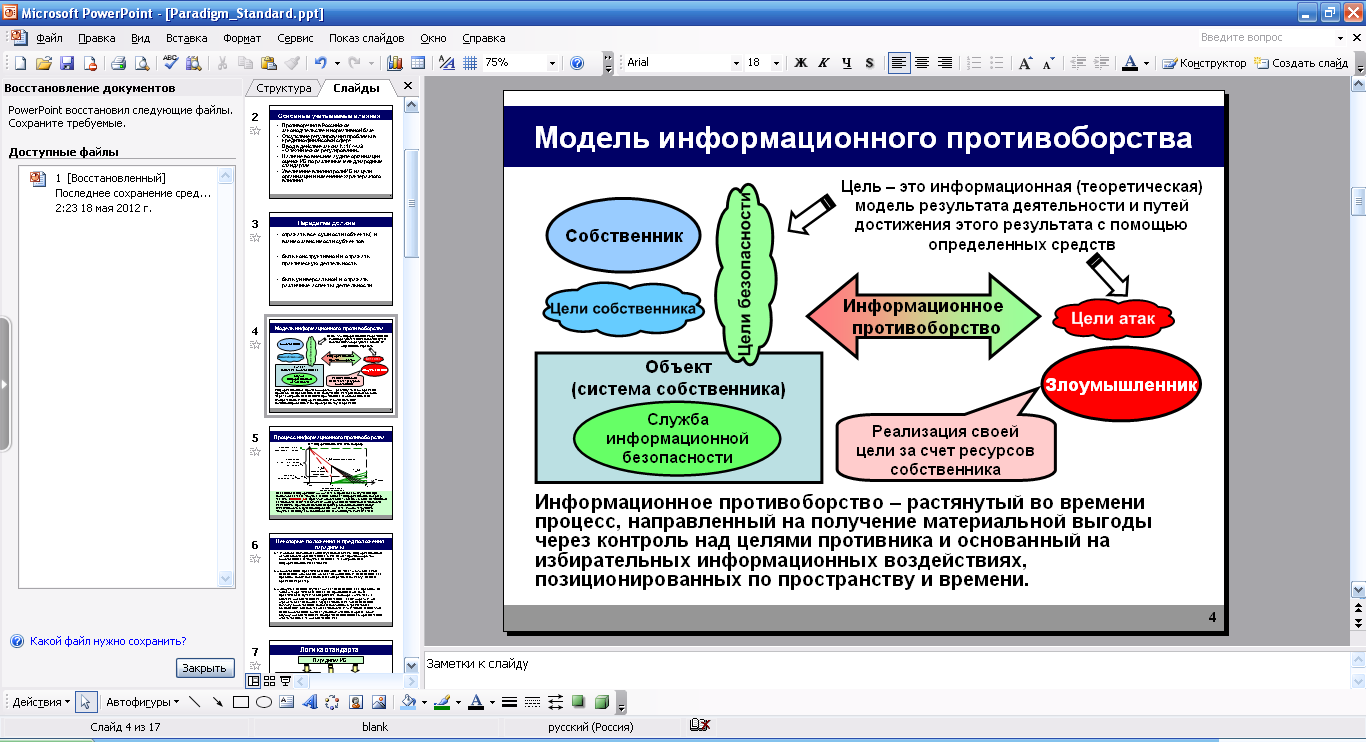Click drawing toolbar font color A
The width and height of the screenshot is (1366, 742).
477,702
